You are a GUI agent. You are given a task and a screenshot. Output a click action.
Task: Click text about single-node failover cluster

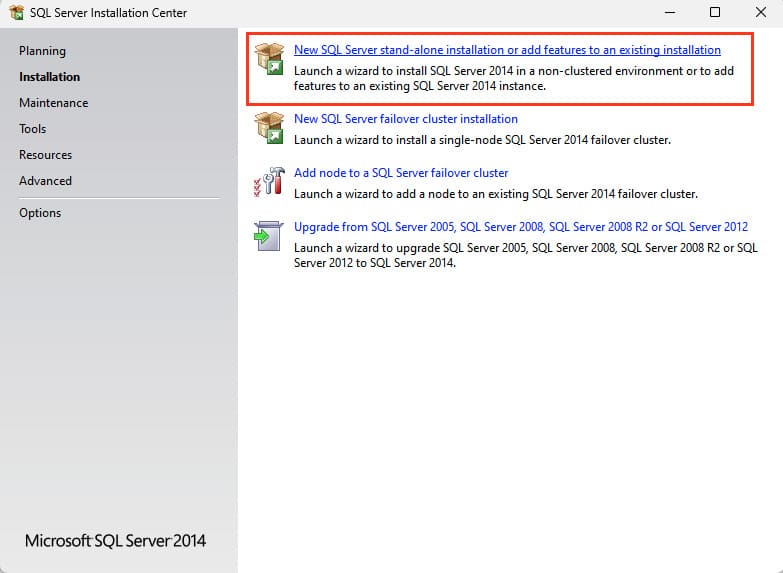[x=482, y=140]
